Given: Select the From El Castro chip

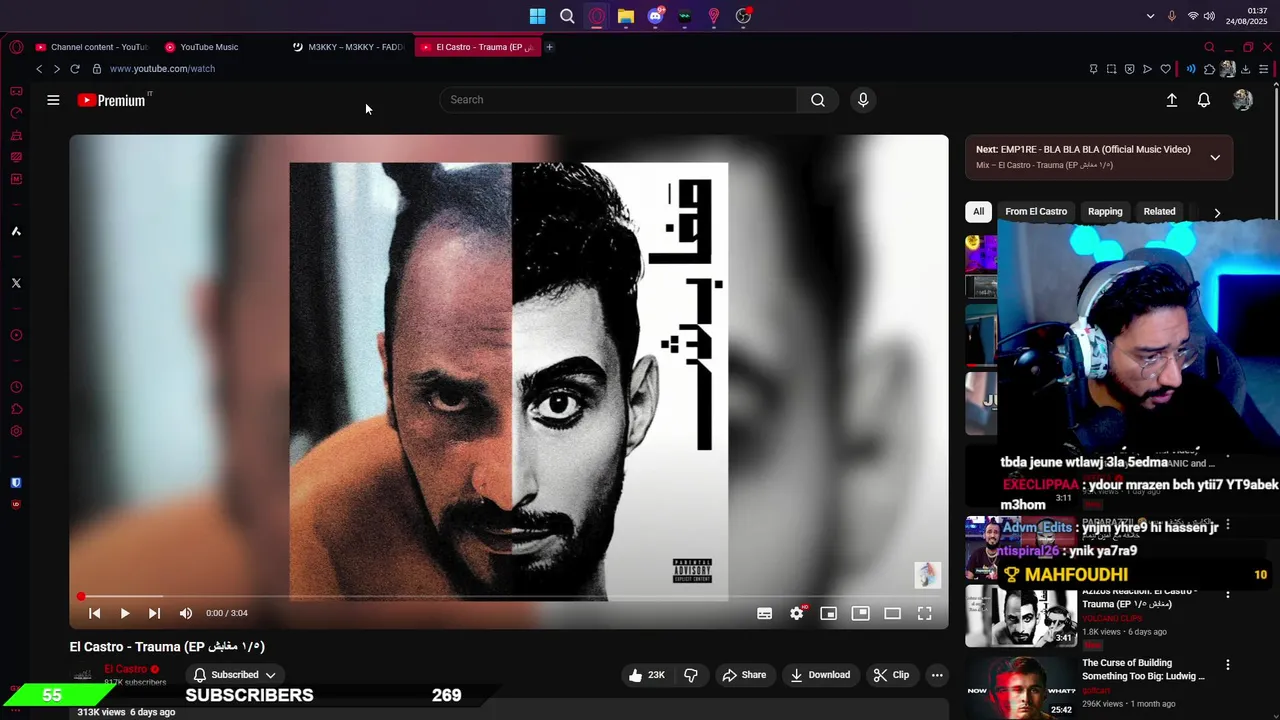Looking at the screenshot, I should (x=1036, y=212).
